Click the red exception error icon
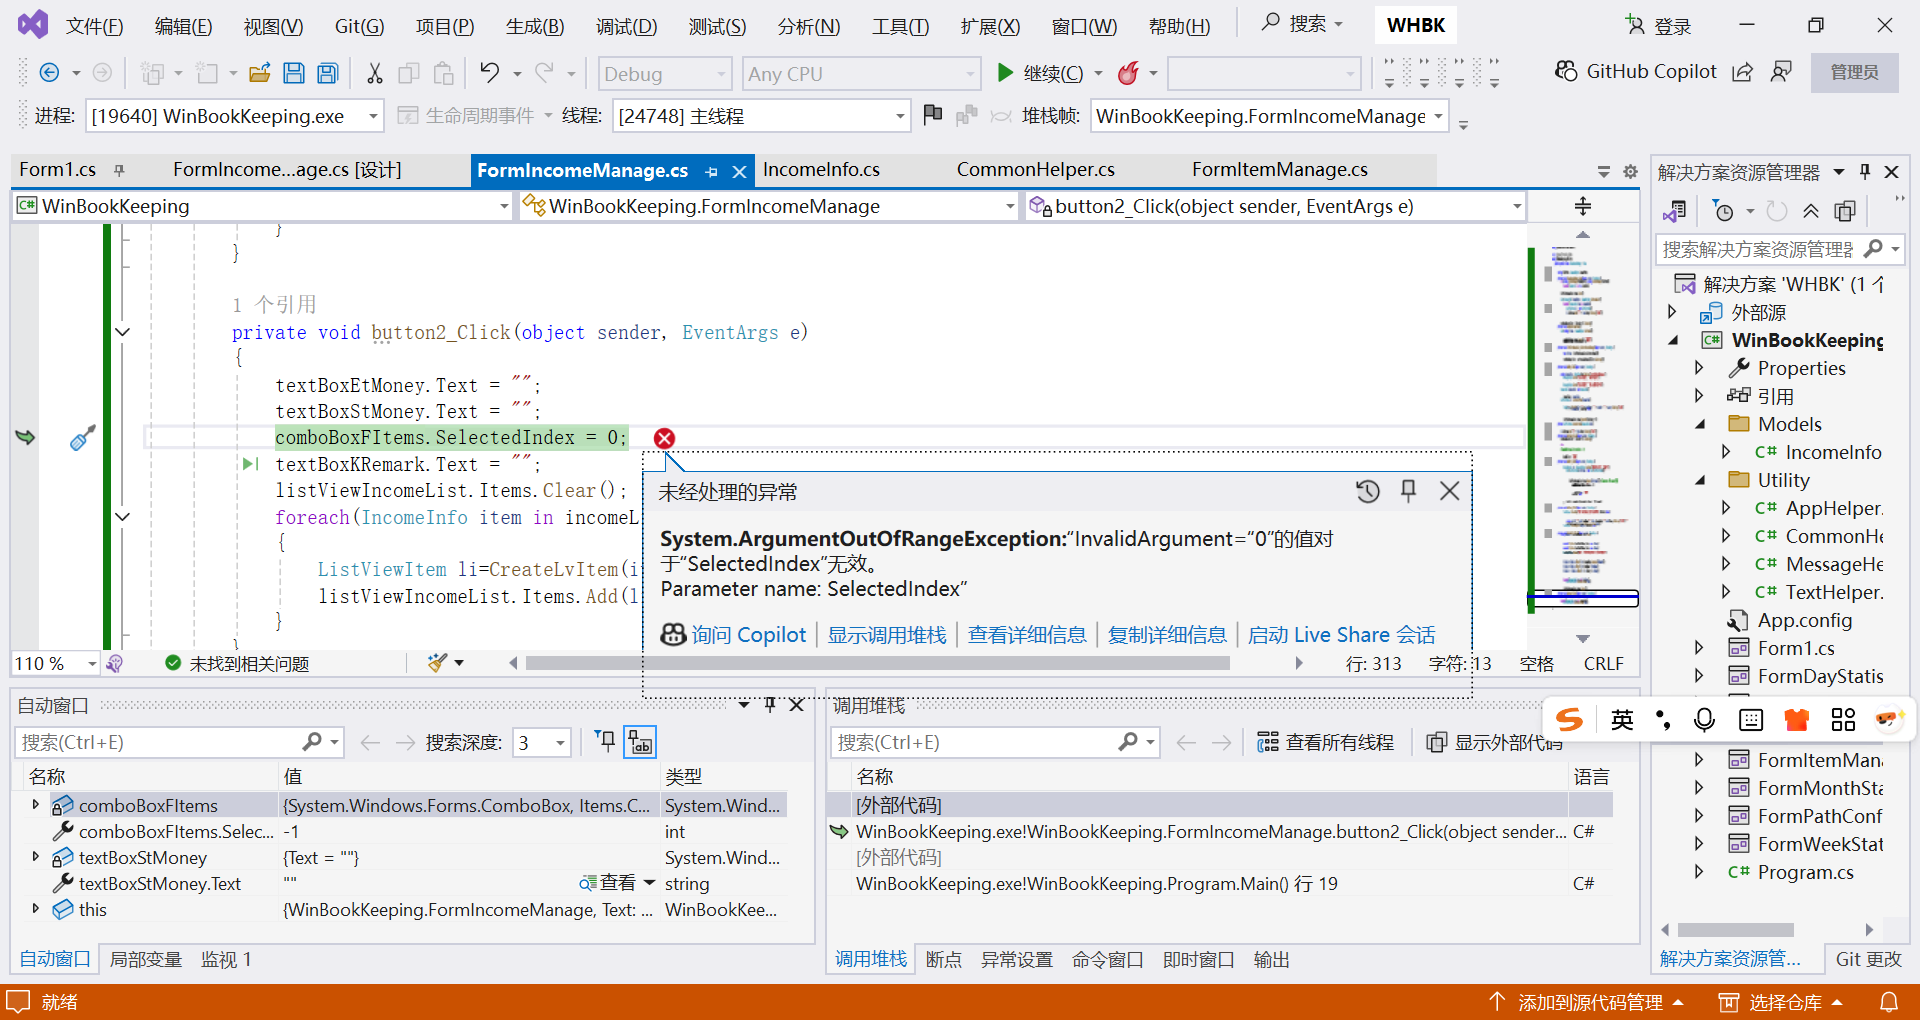The image size is (1920, 1020). [x=664, y=438]
